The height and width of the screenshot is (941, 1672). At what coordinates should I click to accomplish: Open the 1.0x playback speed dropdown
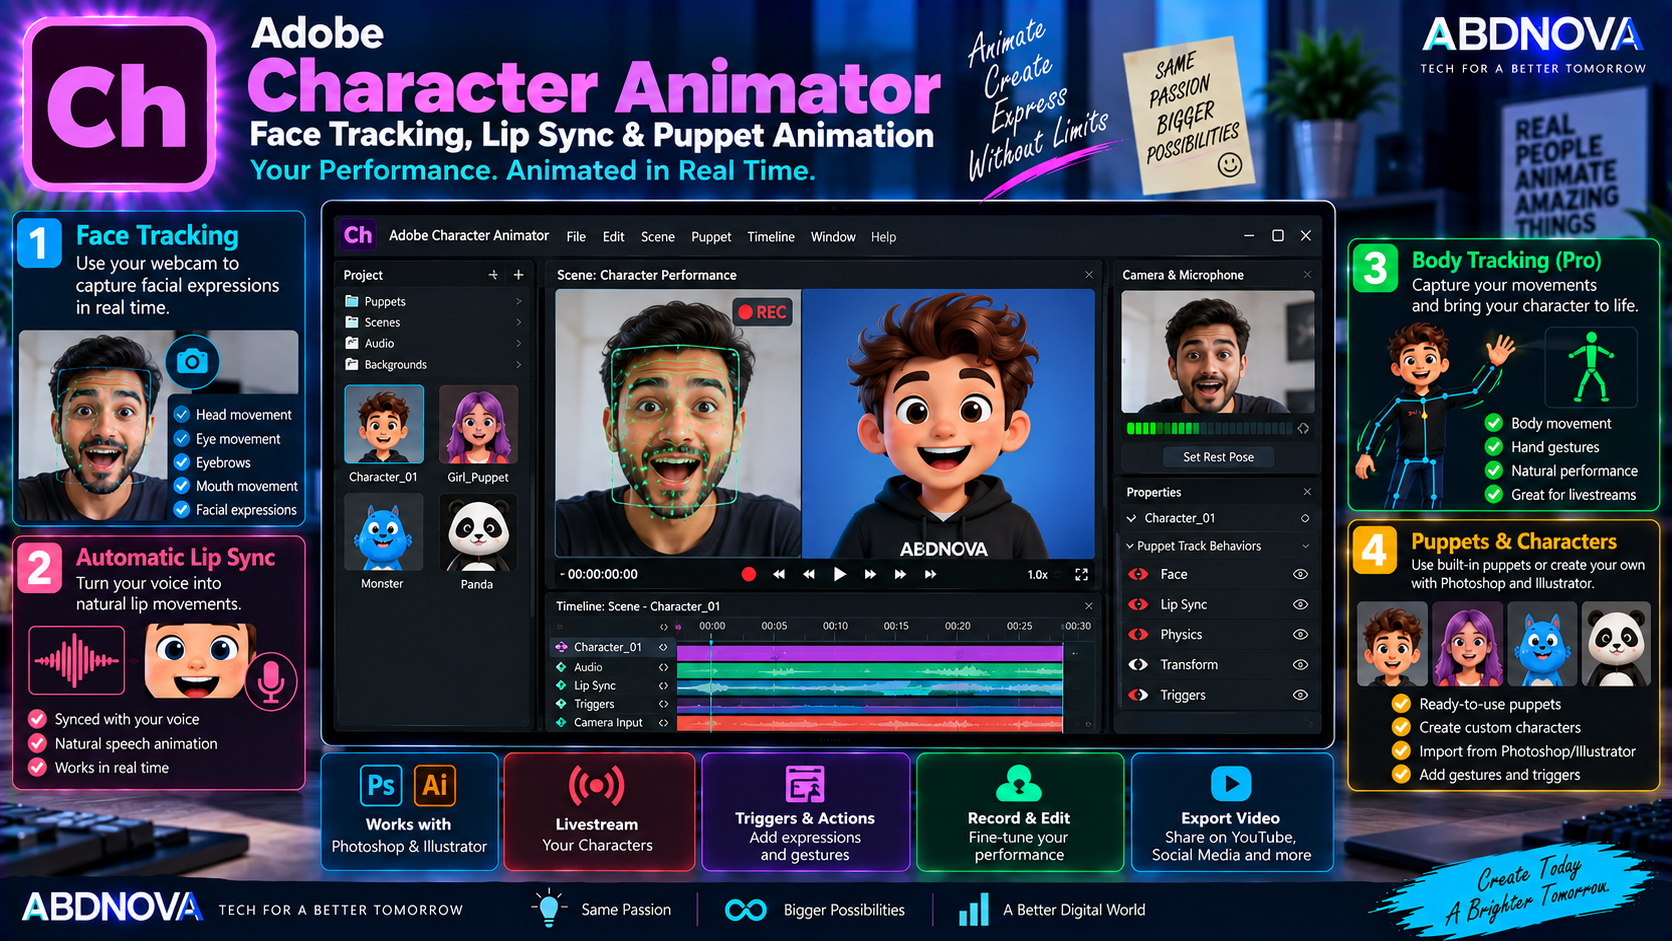point(1038,575)
